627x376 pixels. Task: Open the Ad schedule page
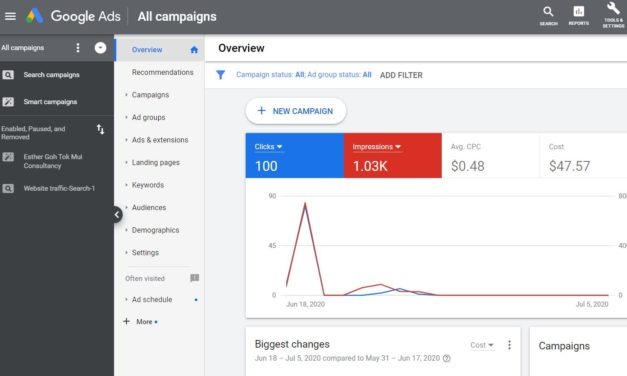click(x=152, y=299)
